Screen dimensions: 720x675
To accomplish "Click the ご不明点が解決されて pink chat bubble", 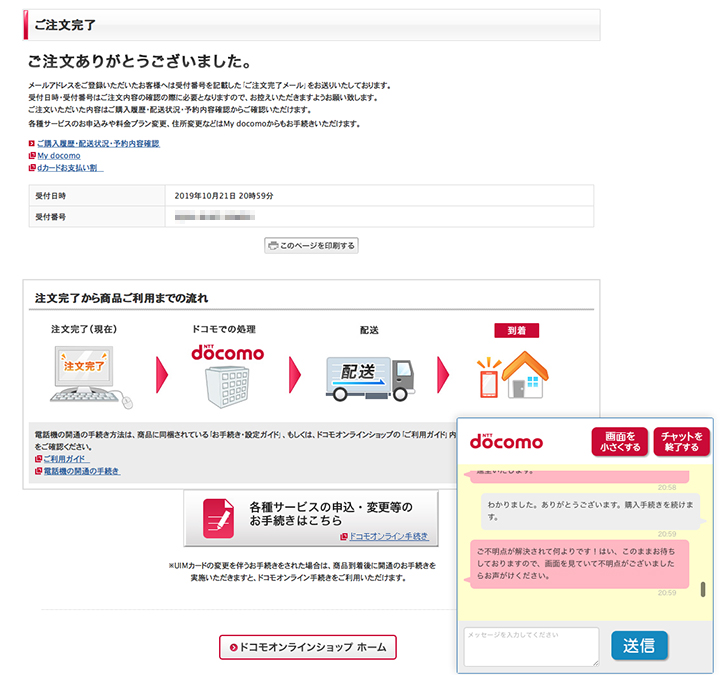I will 579,564.
